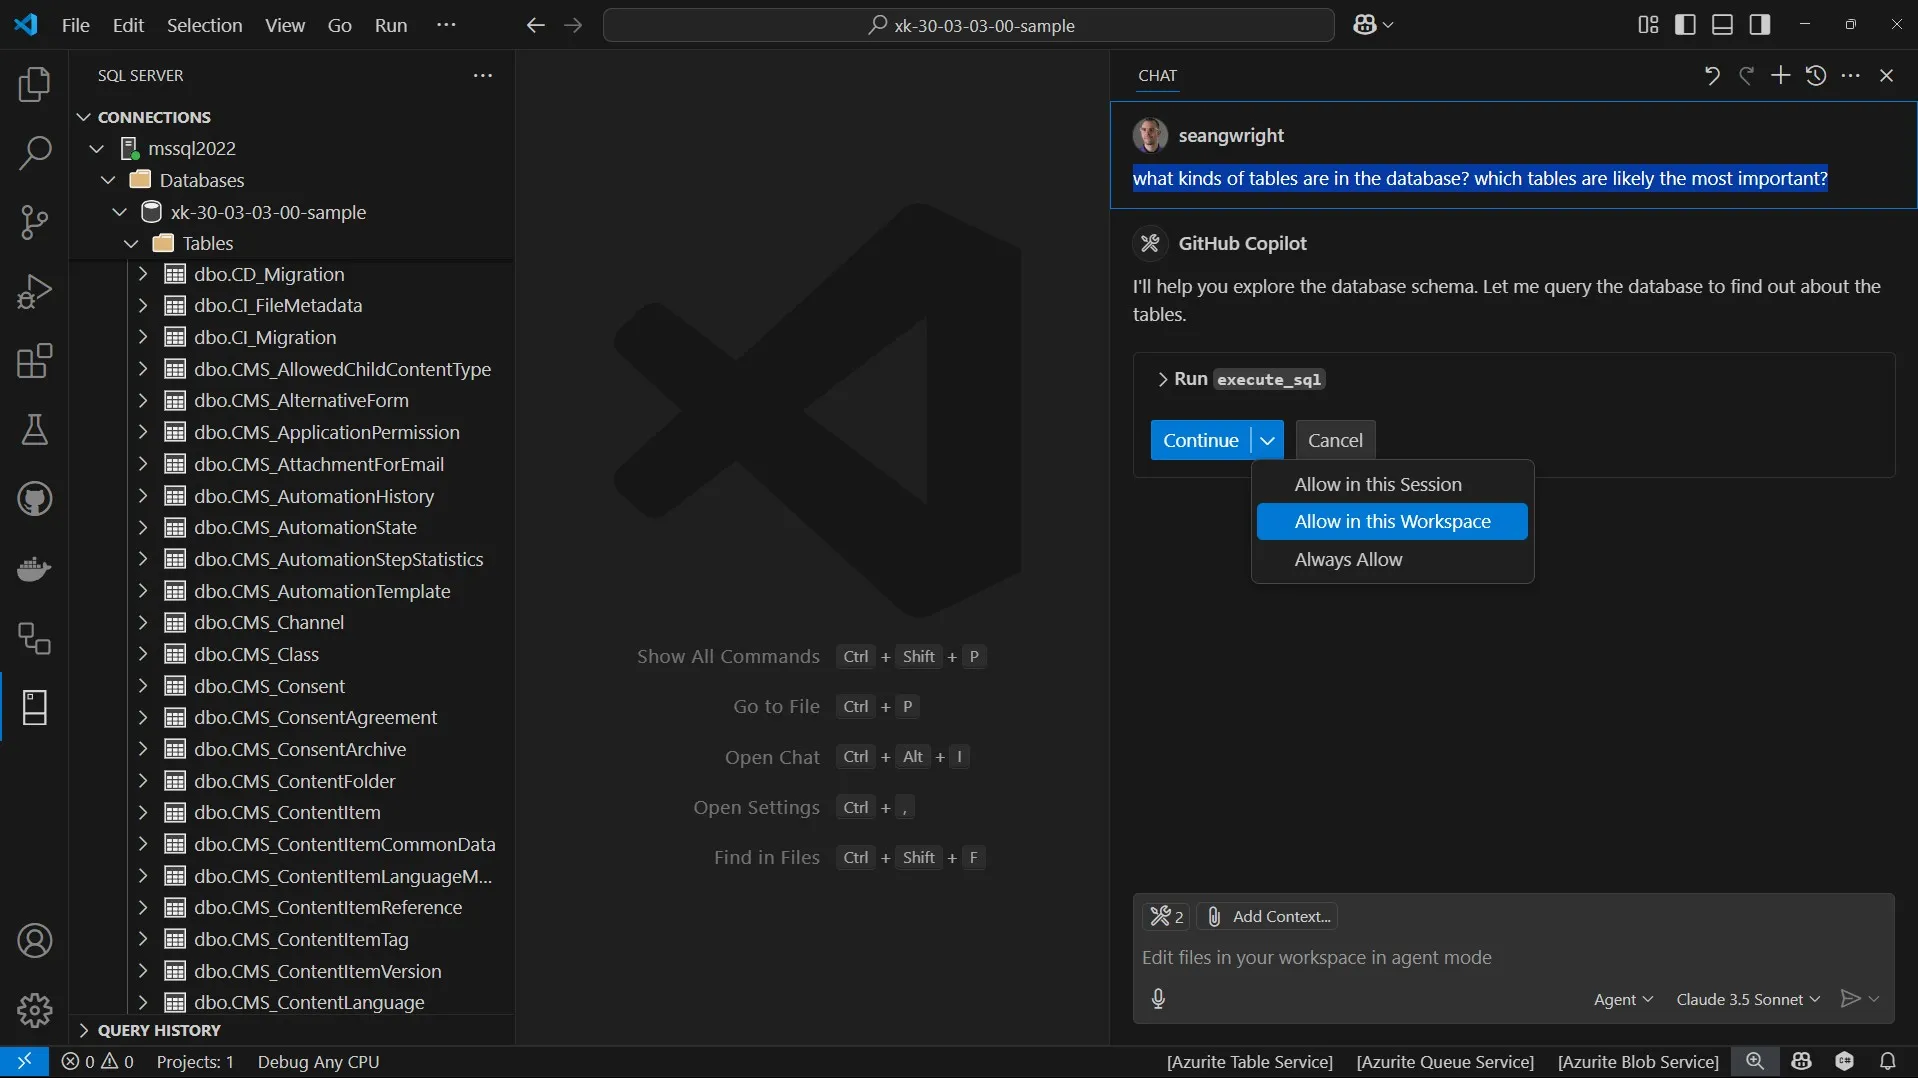Screen dimensions: 1918x1078
Task: Toggle bottom panel visibility
Action: (1723, 25)
